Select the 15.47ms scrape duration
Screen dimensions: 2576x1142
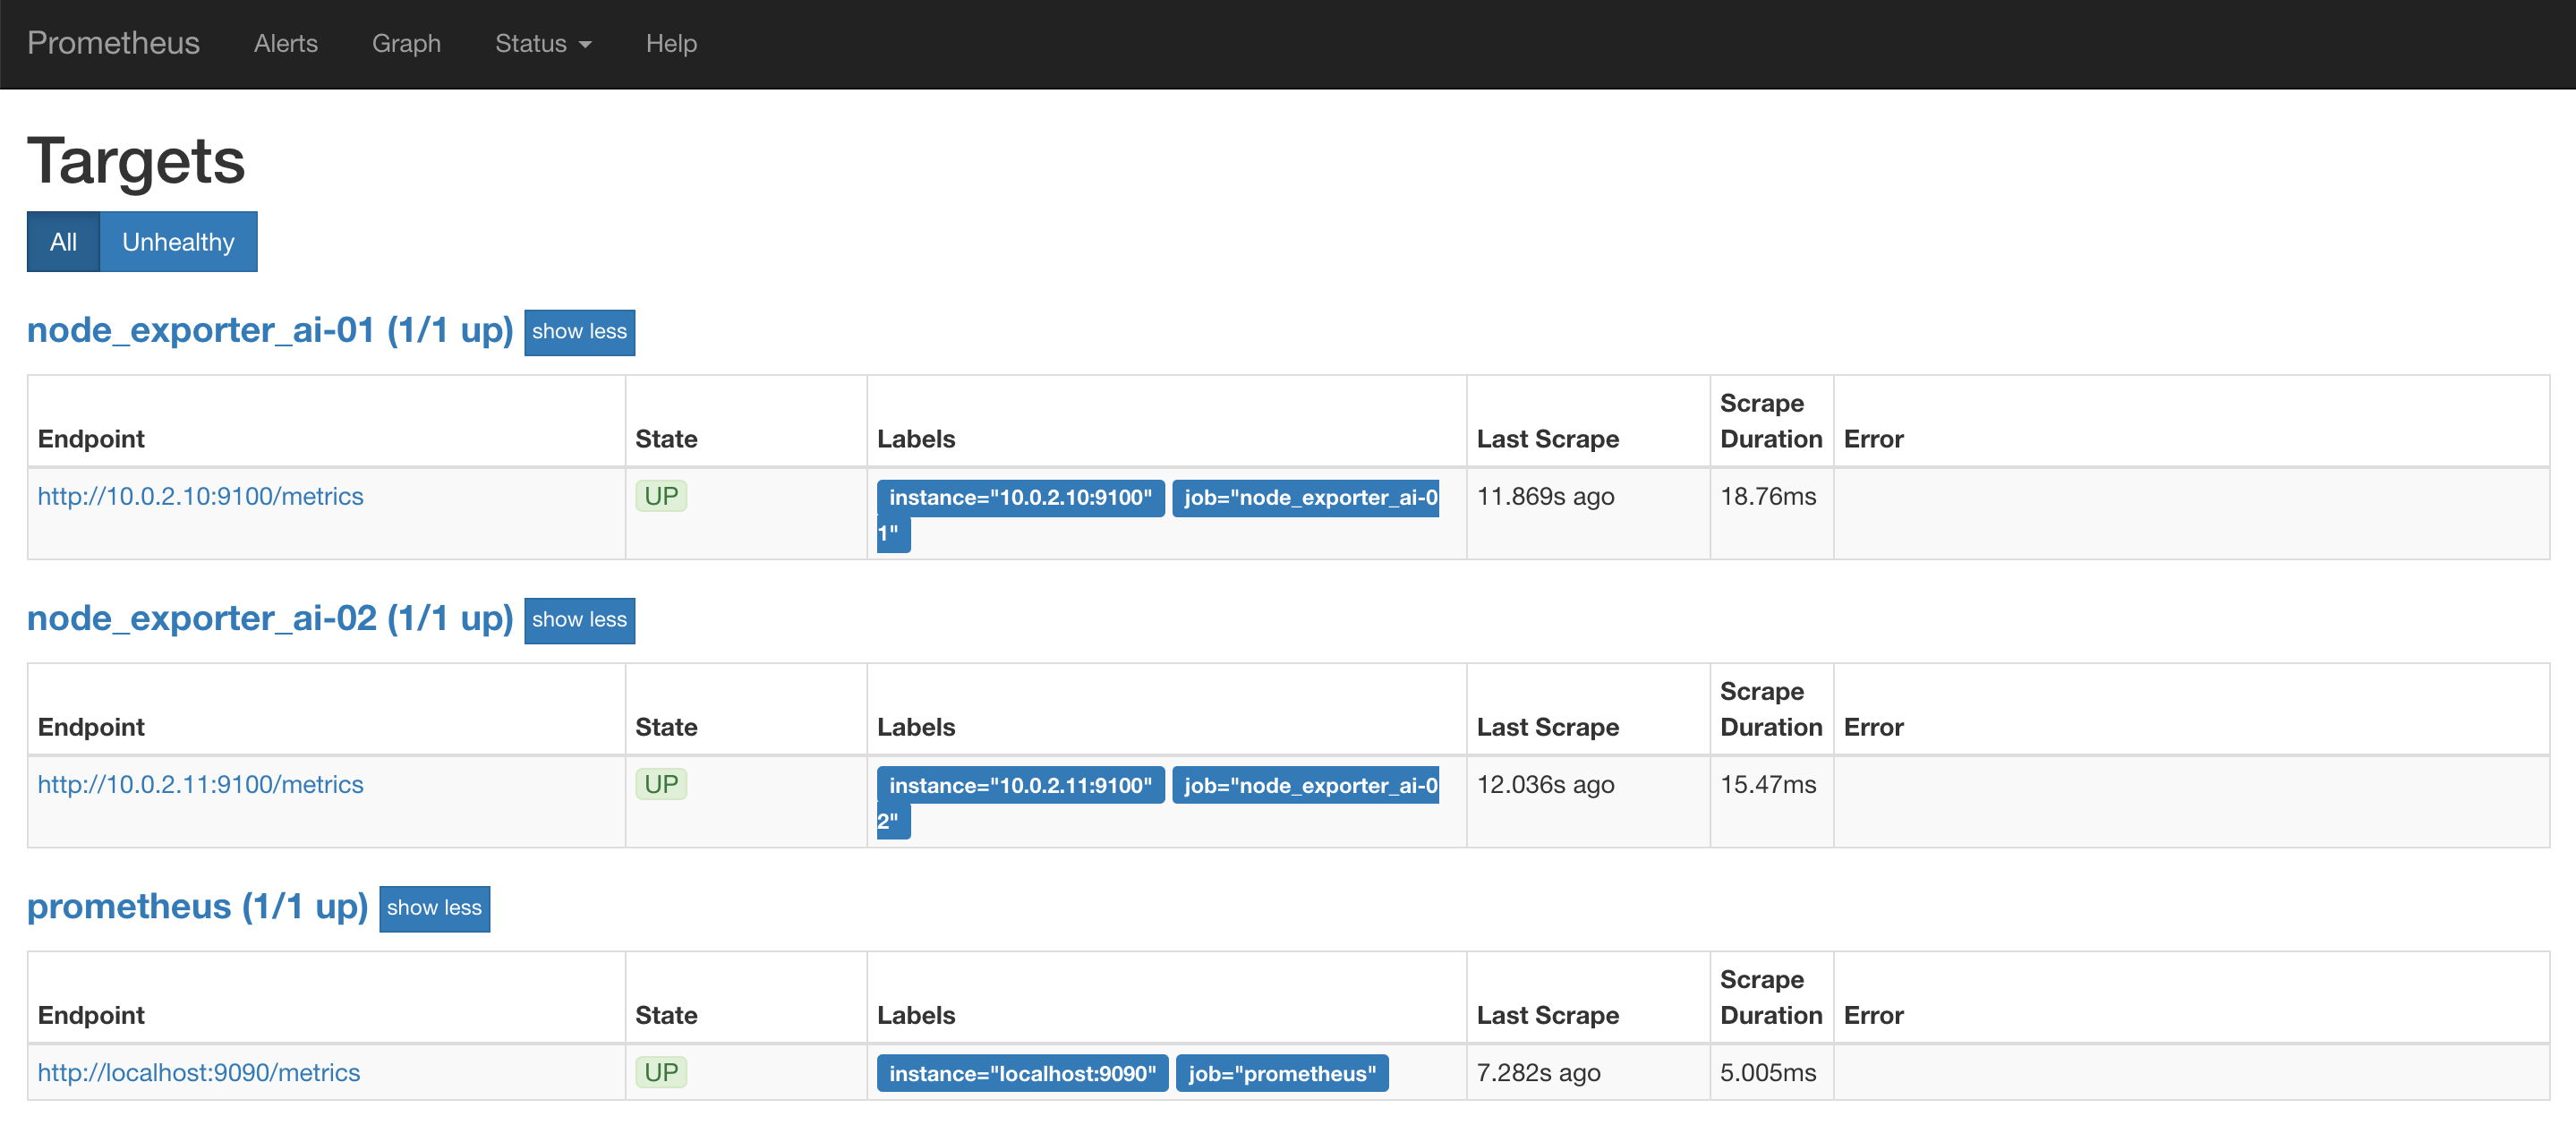1768,784
